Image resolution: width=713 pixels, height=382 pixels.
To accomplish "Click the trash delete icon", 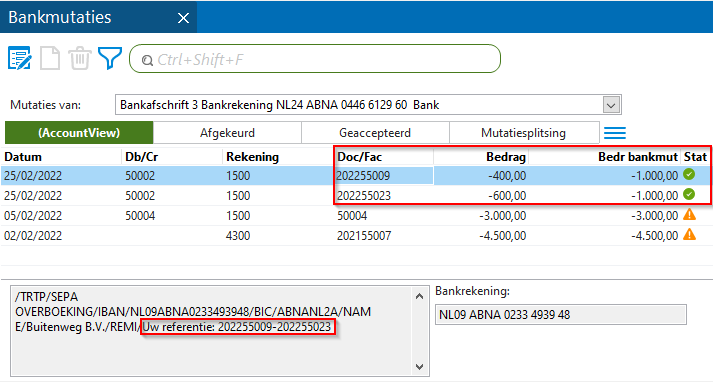I will (80, 58).
